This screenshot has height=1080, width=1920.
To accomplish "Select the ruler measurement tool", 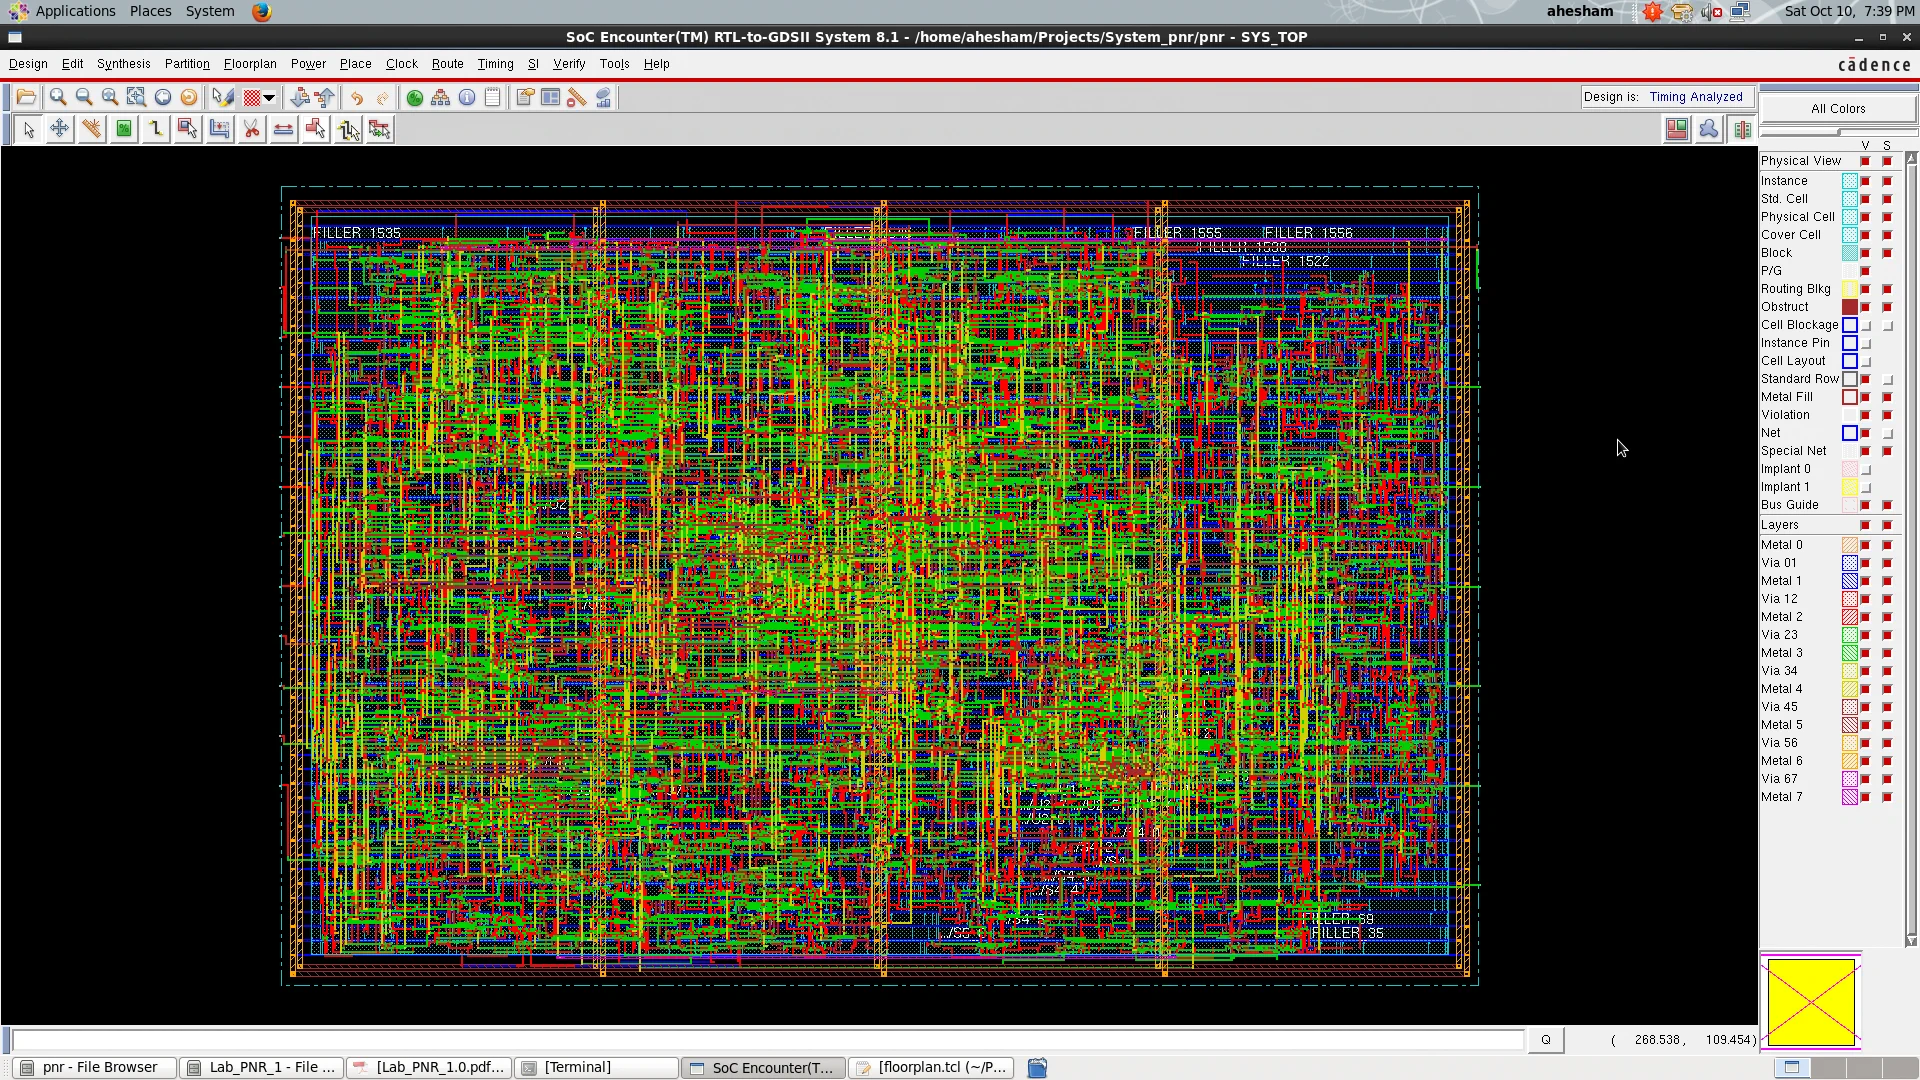I will pos(92,129).
